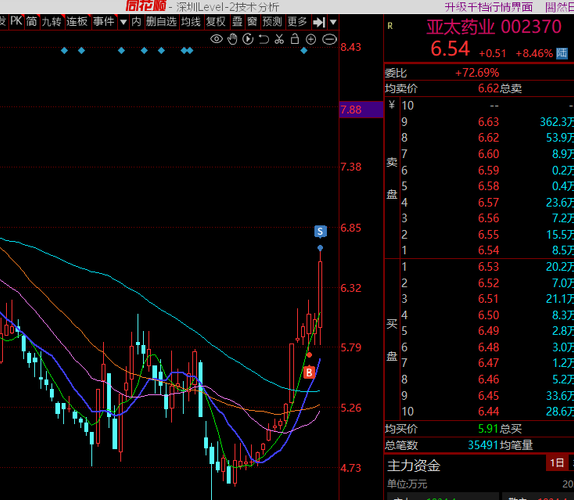
Task: Click the undo arrow icon
Action: tap(264, 39)
